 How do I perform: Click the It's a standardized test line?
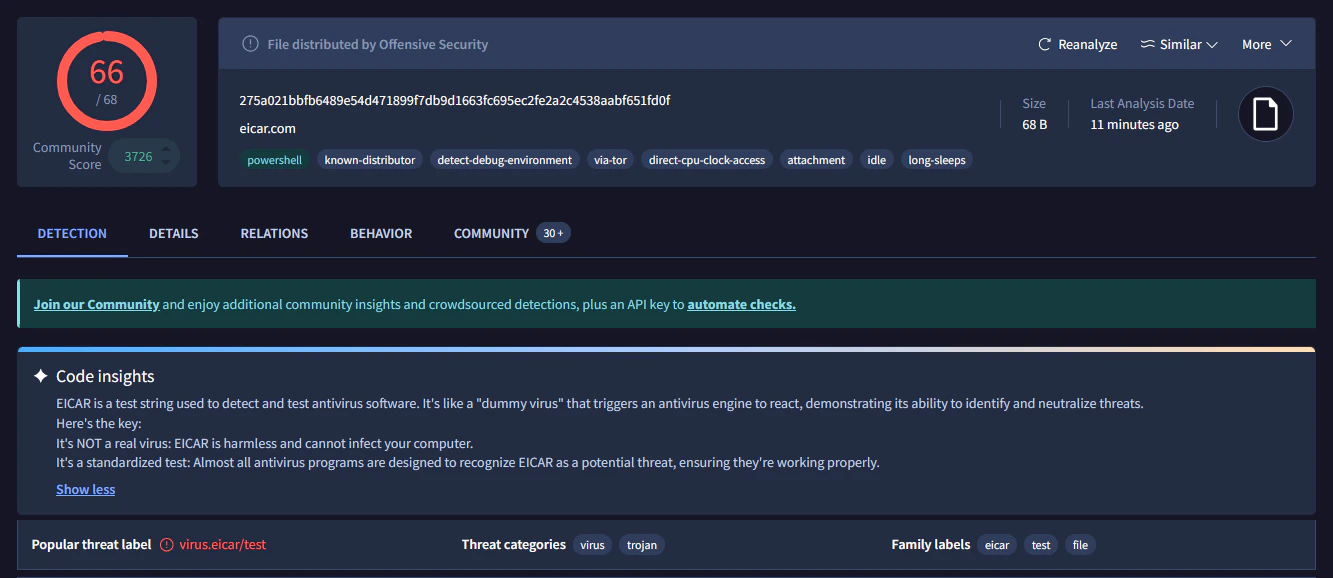coord(468,463)
